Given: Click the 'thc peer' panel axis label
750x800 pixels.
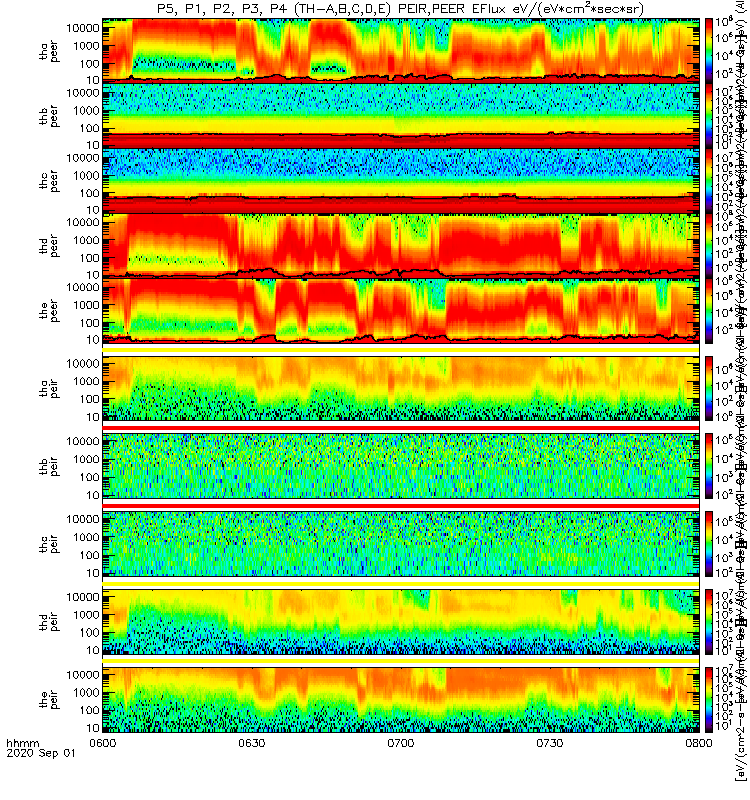Looking at the screenshot, I should [x=49, y=182].
